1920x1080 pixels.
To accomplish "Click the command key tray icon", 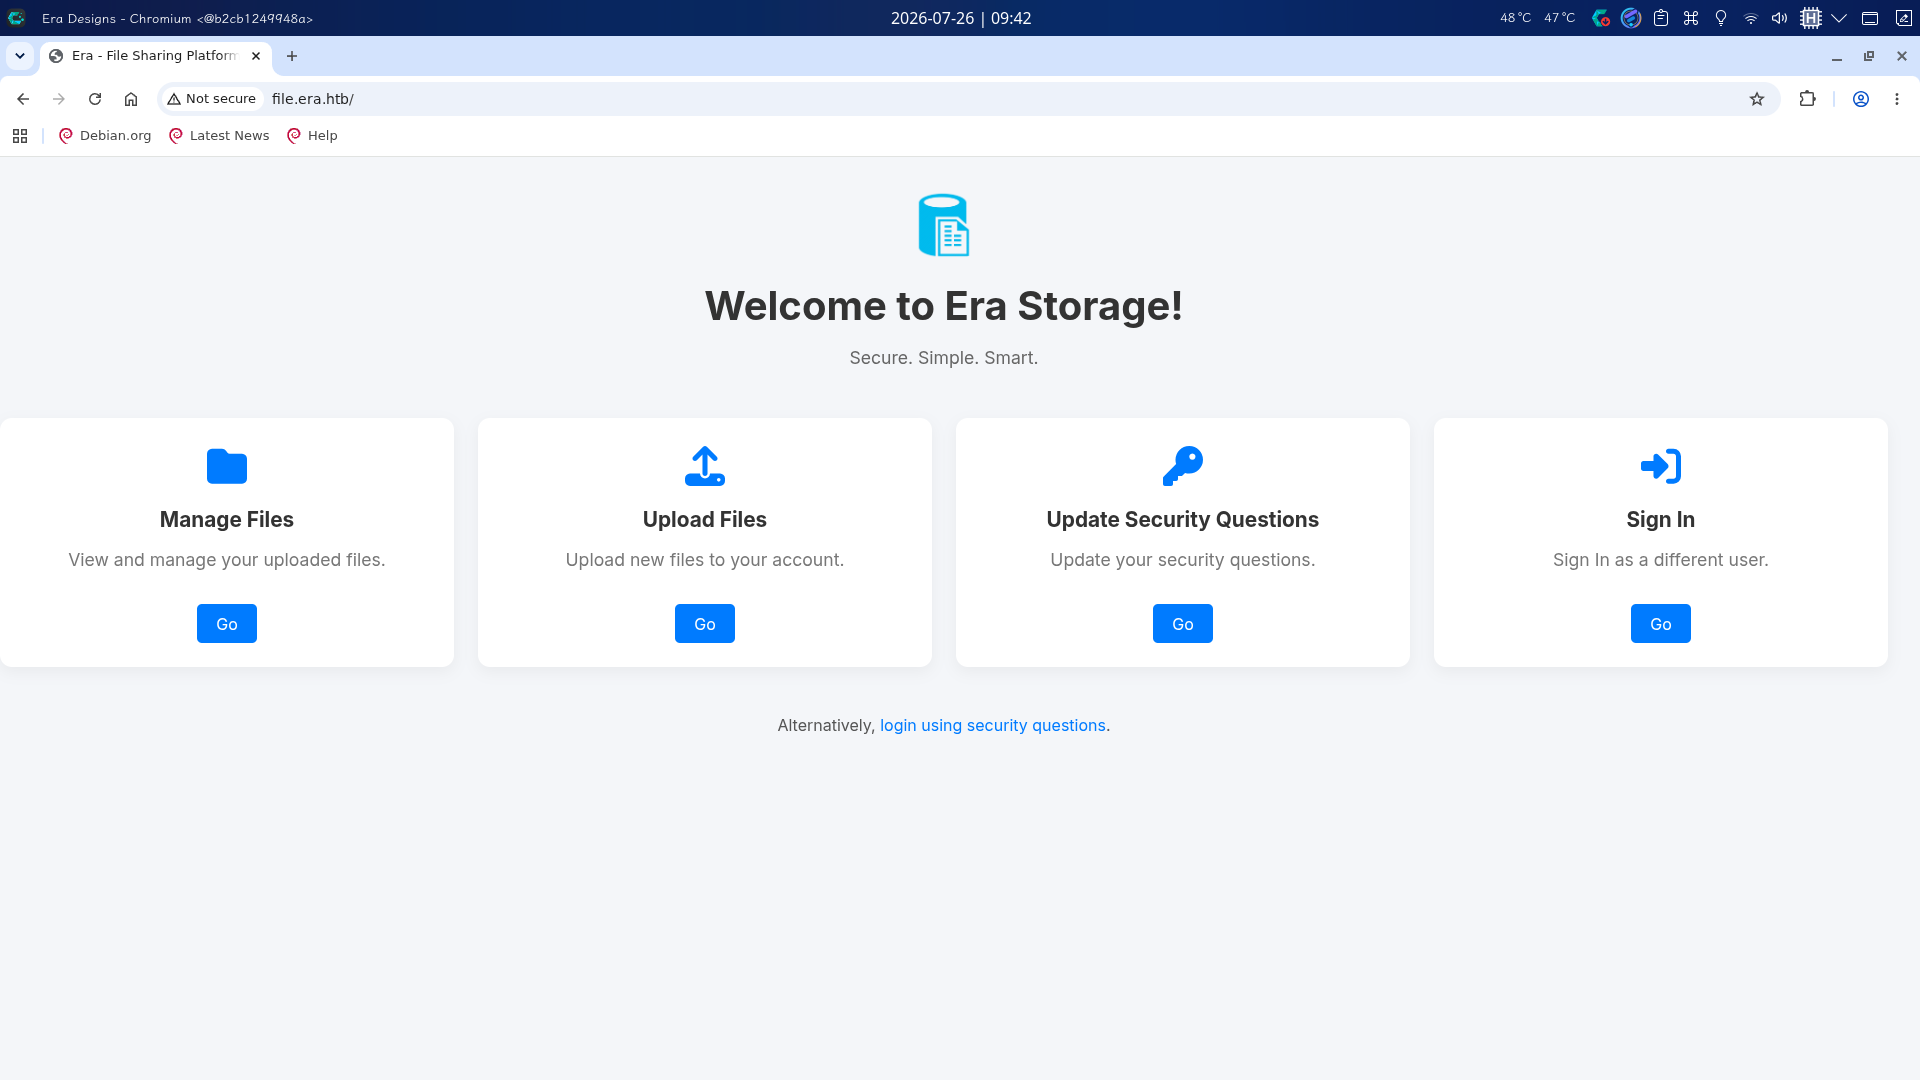I will (1691, 18).
